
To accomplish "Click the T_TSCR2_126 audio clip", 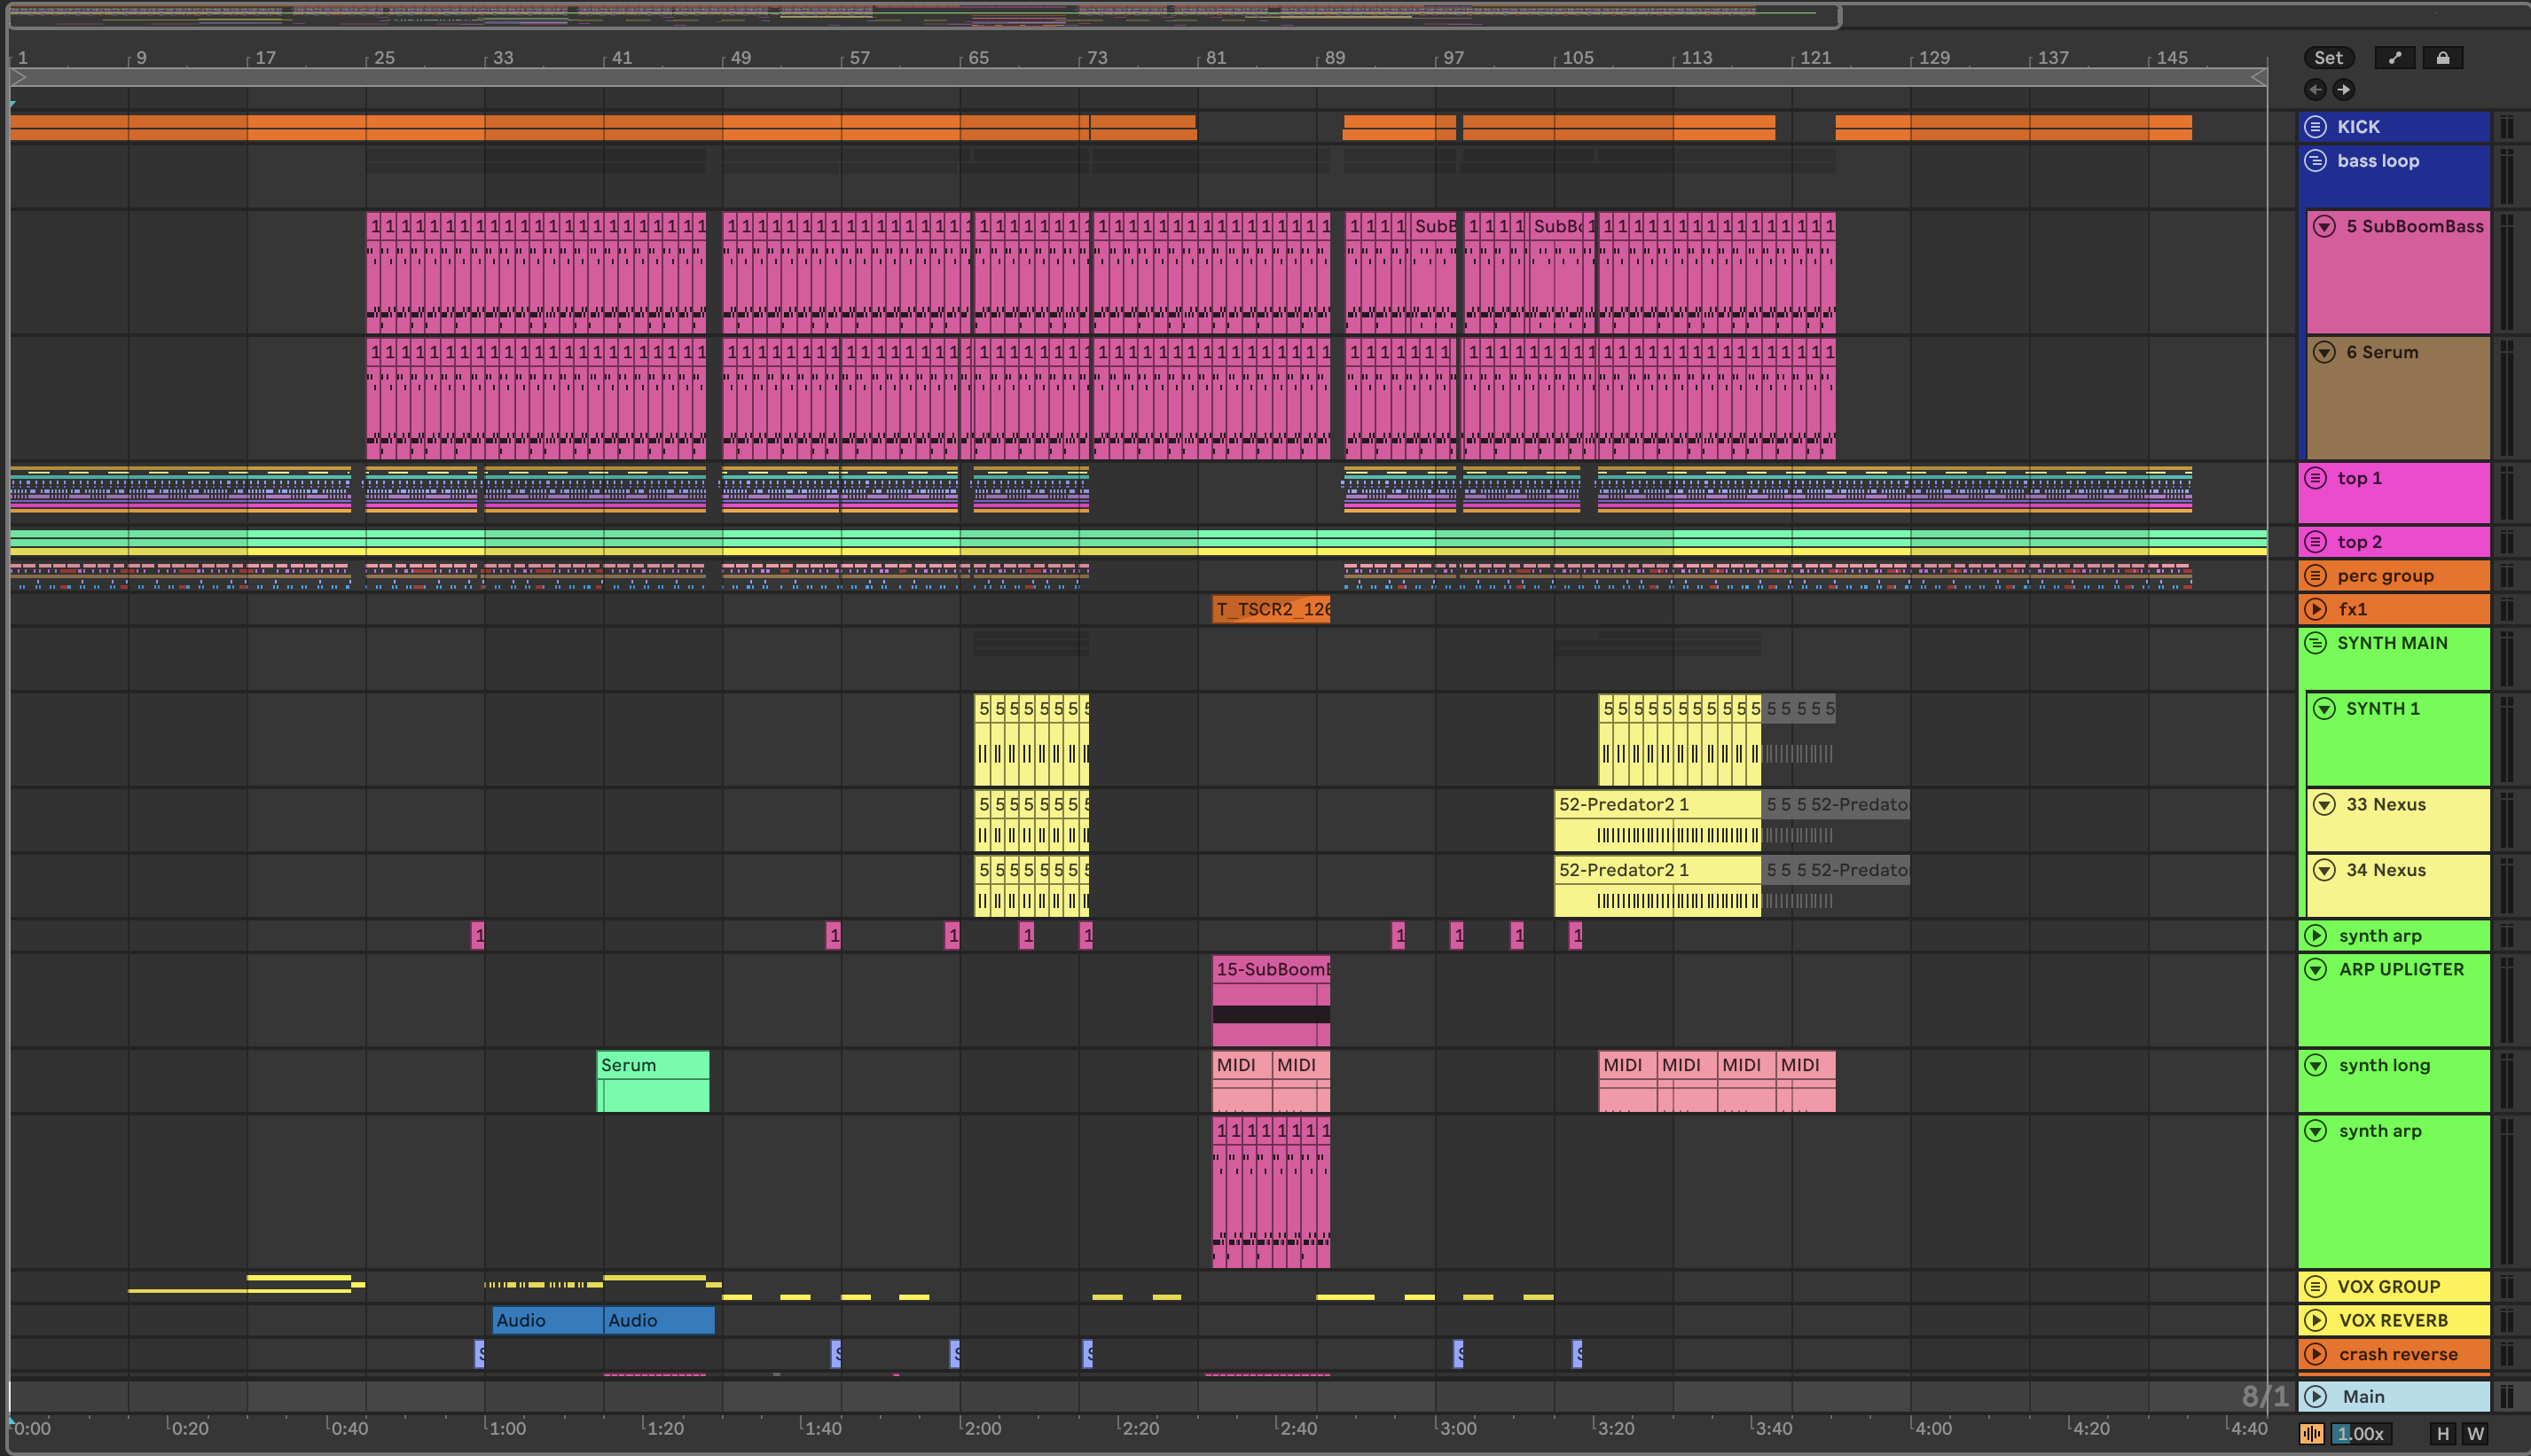I will pyautogui.click(x=1270, y=609).
